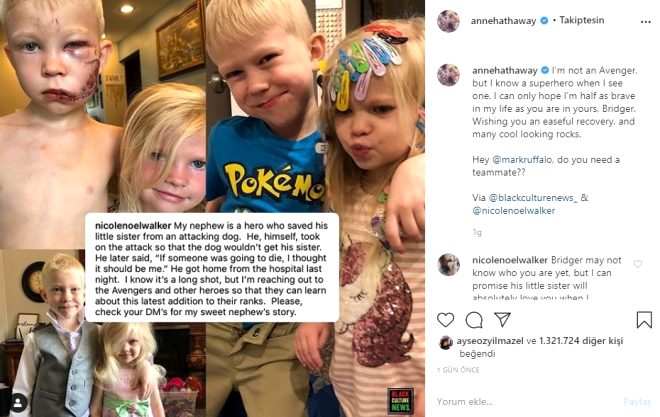Show tagged people icon on photo
The image size is (660, 417).
point(18,403)
